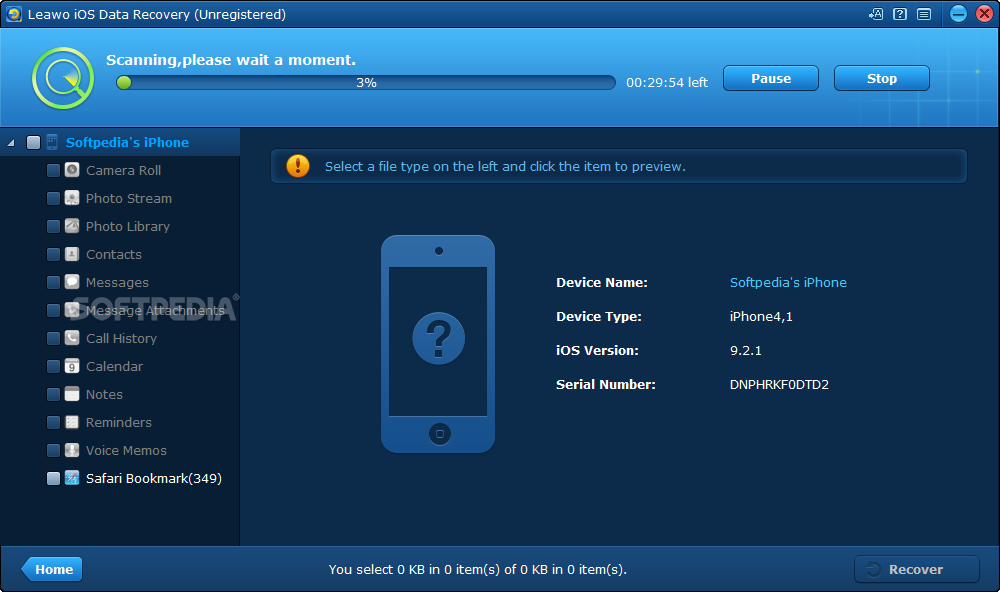Check the Voice Memos checkbox
Image resolution: width=1000 pixels, height=592 pixels.
click(x=54, y=450)
